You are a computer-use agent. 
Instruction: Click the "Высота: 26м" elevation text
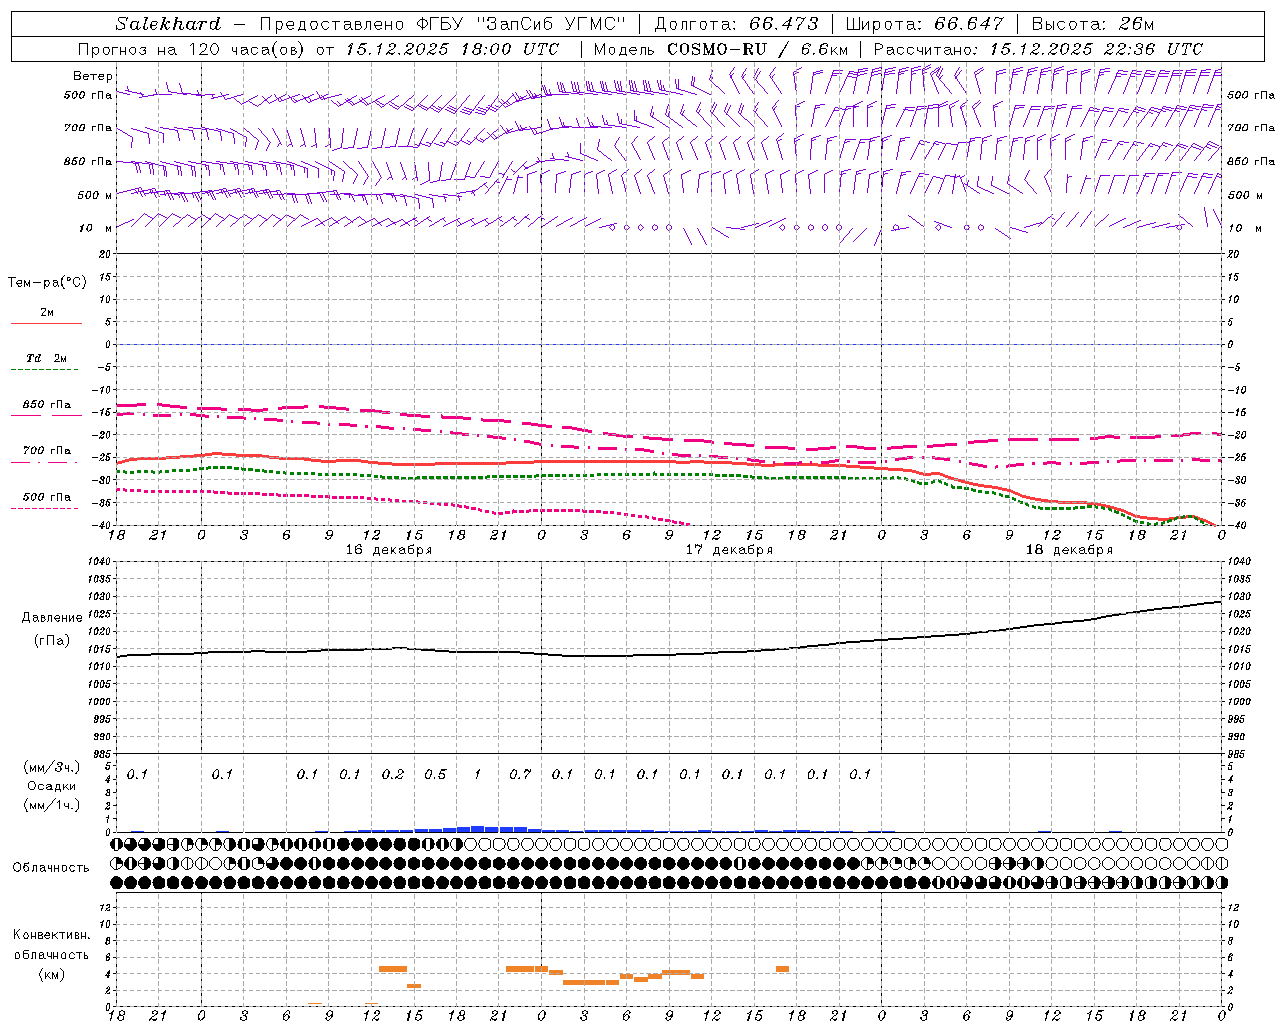tap(1091, 24)
